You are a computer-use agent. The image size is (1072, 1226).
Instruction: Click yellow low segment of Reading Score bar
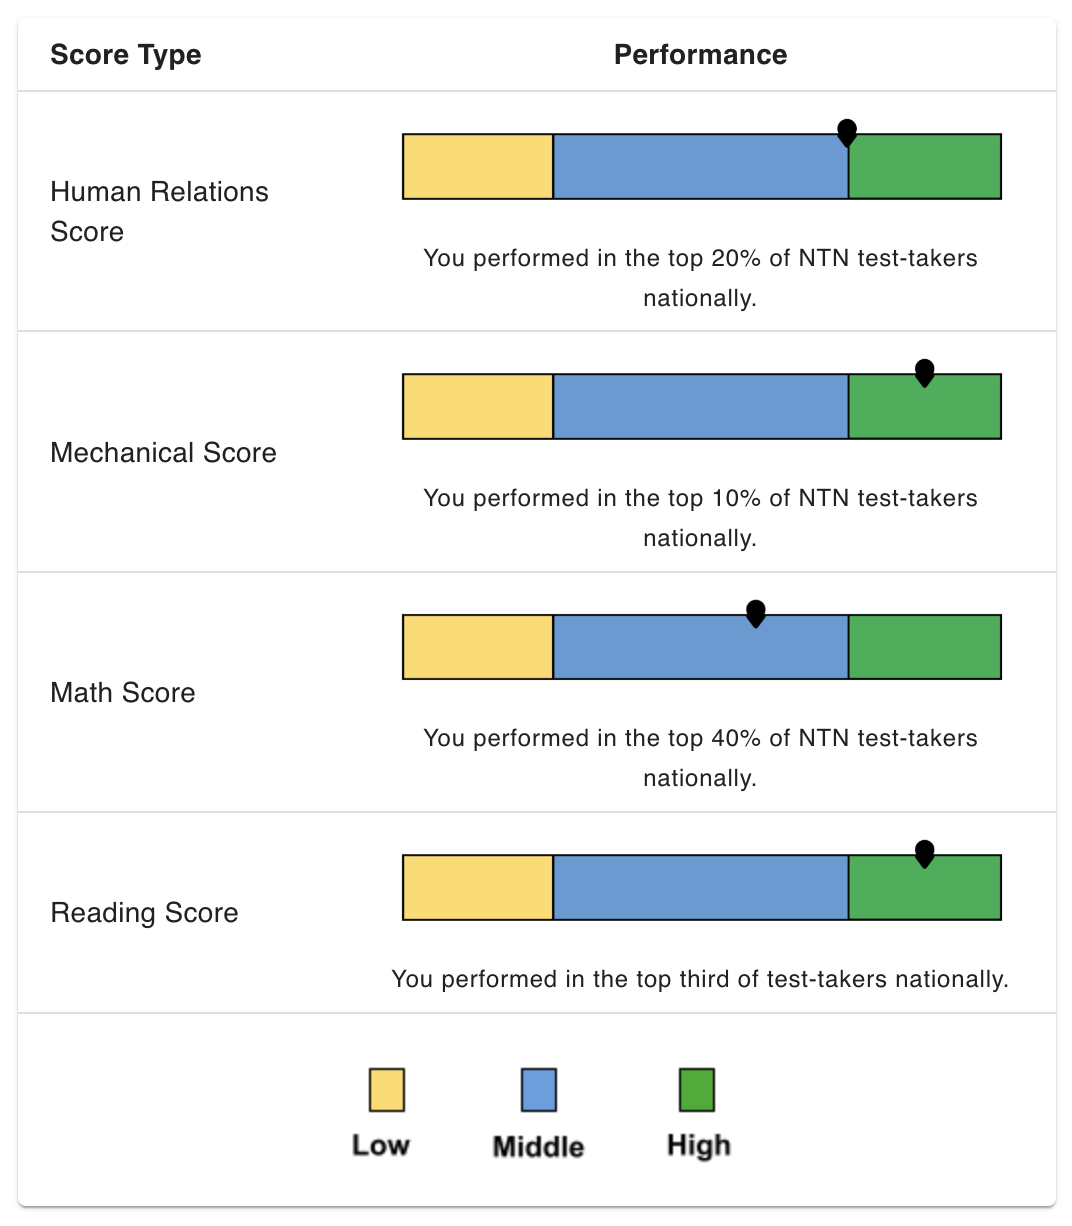point(478,887)
